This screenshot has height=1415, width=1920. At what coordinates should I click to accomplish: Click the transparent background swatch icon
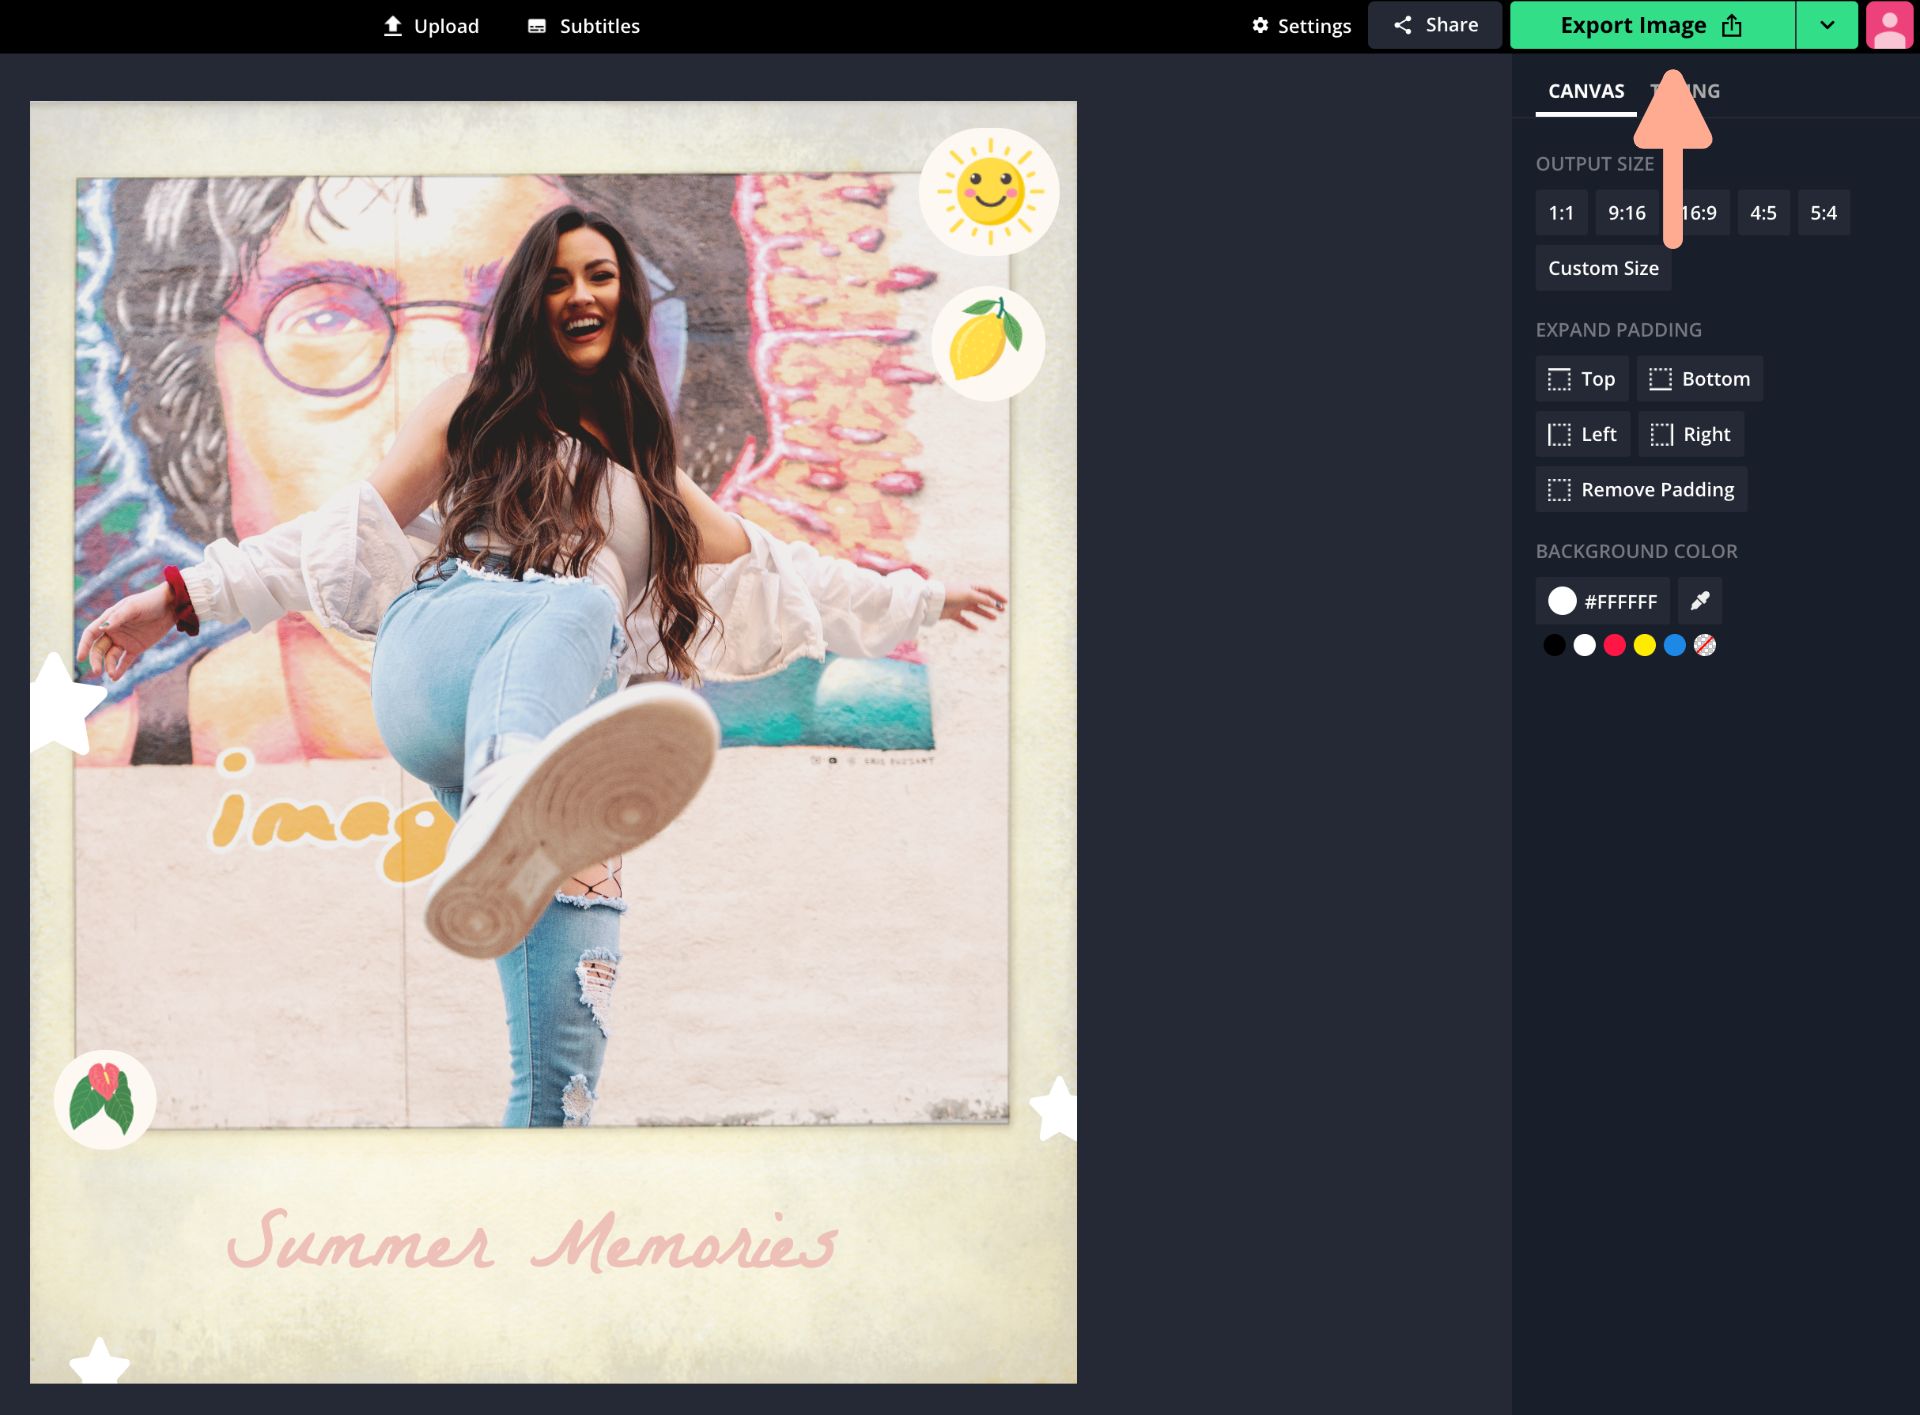(1705, 645)
